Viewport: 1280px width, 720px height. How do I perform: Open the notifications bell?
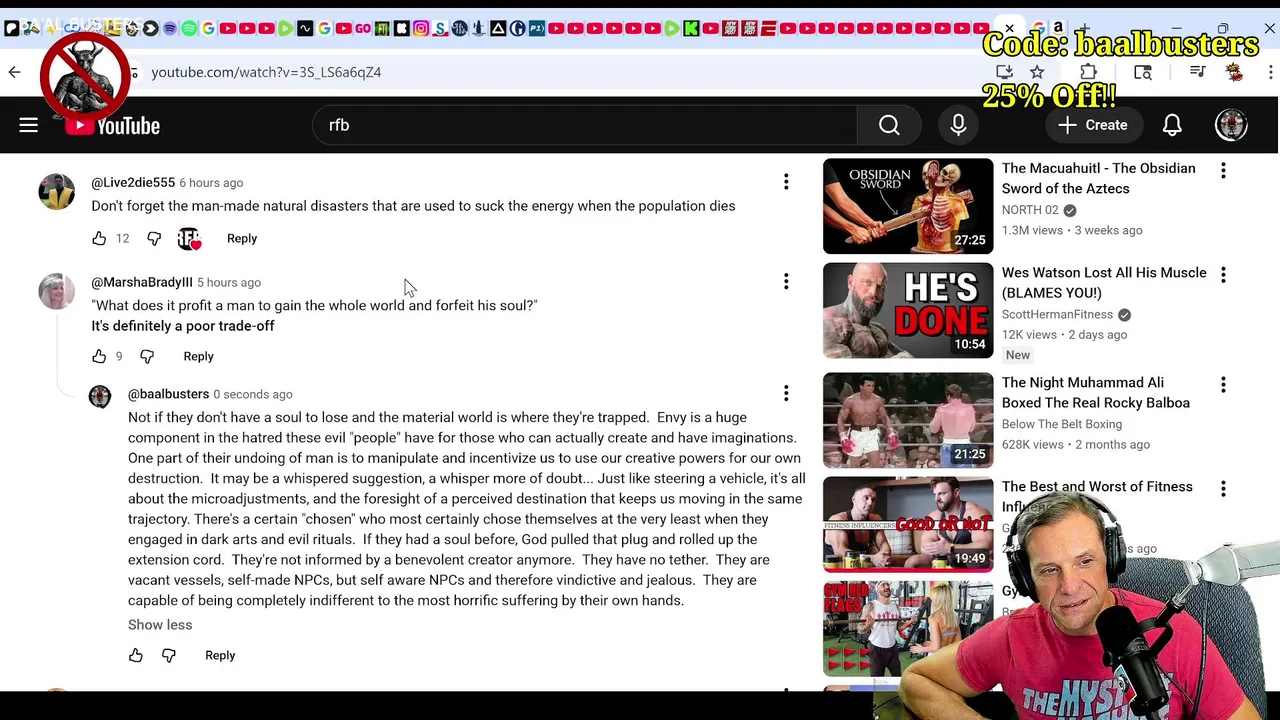[x=1172, y=125]
